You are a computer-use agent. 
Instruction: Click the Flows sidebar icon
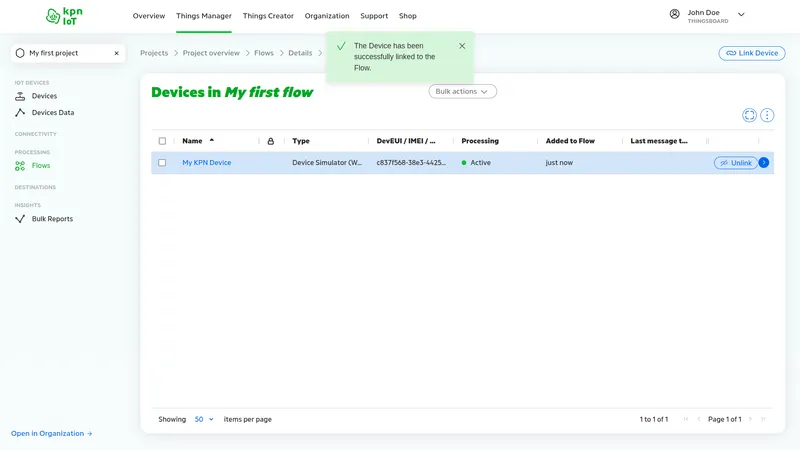click(x=20, y=166)
